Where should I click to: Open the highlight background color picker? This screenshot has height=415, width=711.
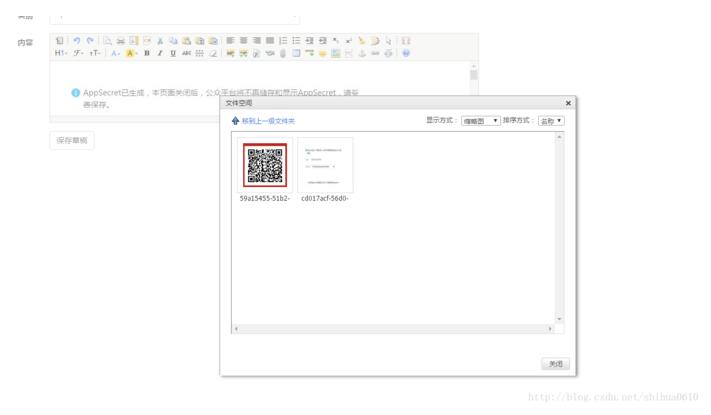131,53
